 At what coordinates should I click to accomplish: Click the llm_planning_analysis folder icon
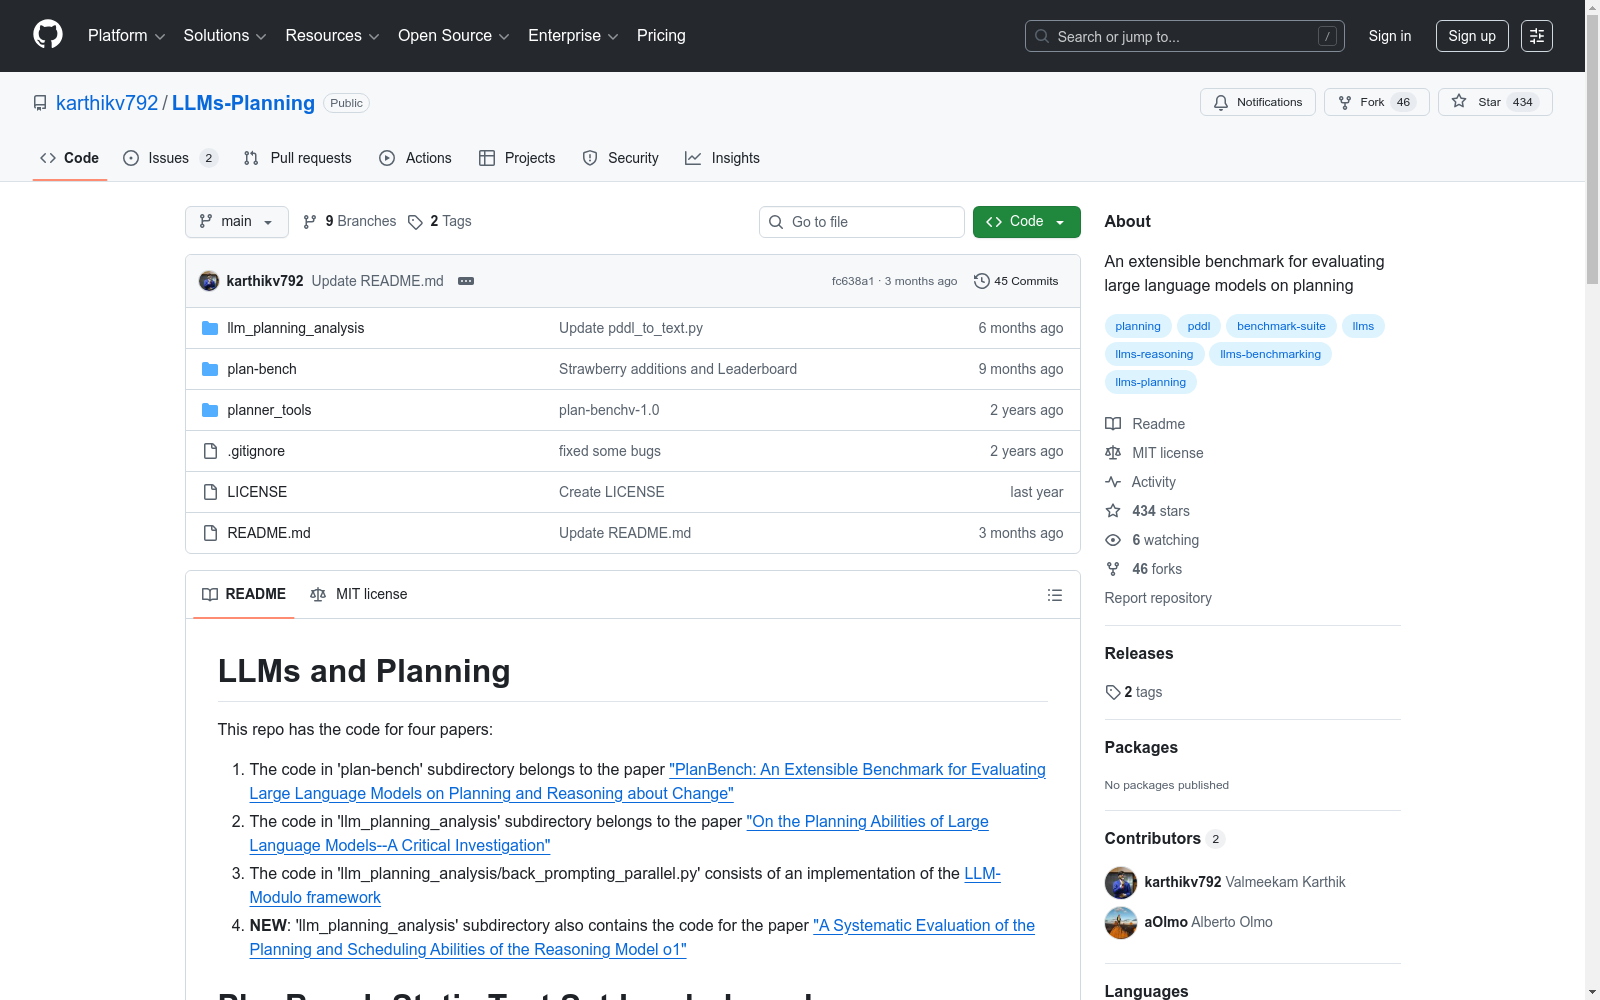point(210,328)
